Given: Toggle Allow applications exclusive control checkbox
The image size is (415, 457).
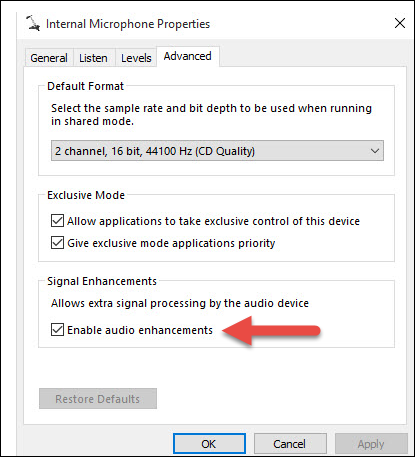Looking at the screenshot, I should pyautogui.click(x=57, y=221).
